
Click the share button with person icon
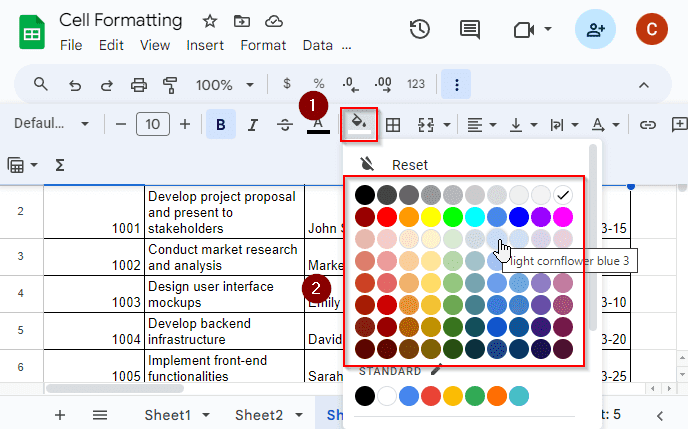[x=595, y=29]
